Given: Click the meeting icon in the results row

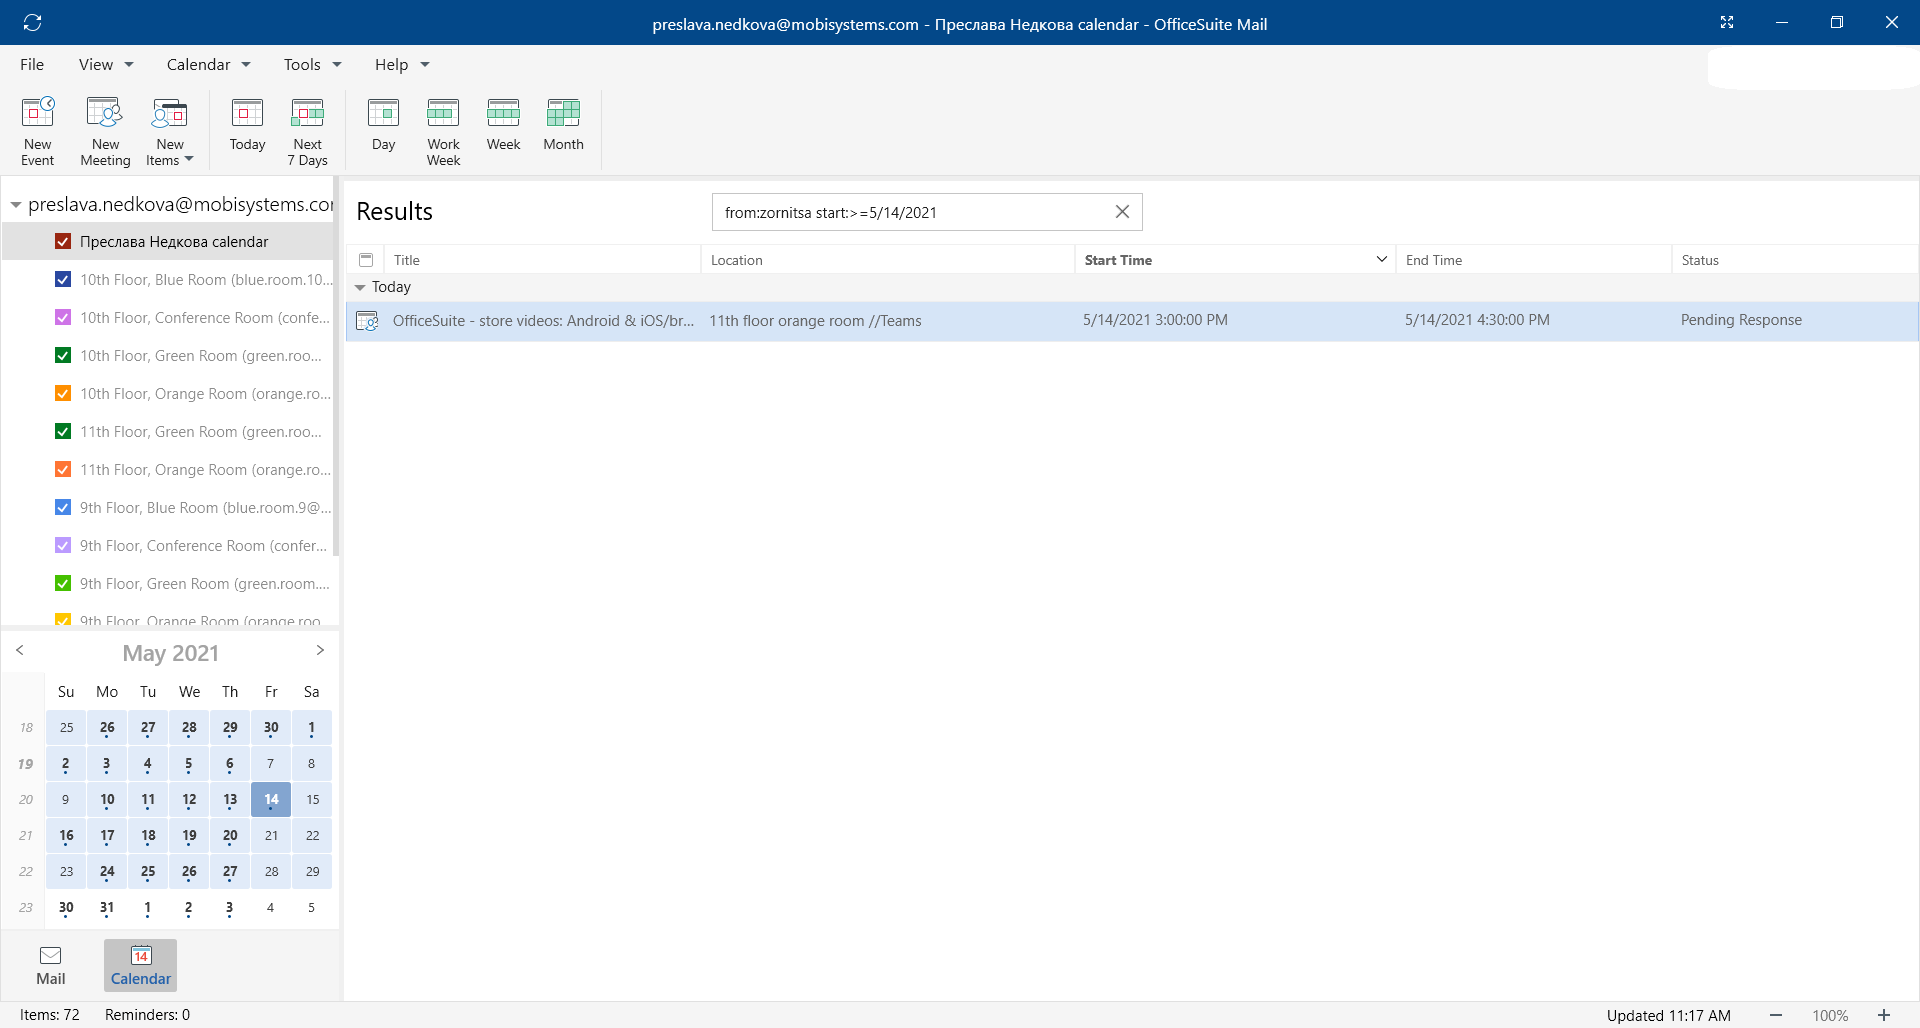Looking at the screenshot, I should point(367,321).
